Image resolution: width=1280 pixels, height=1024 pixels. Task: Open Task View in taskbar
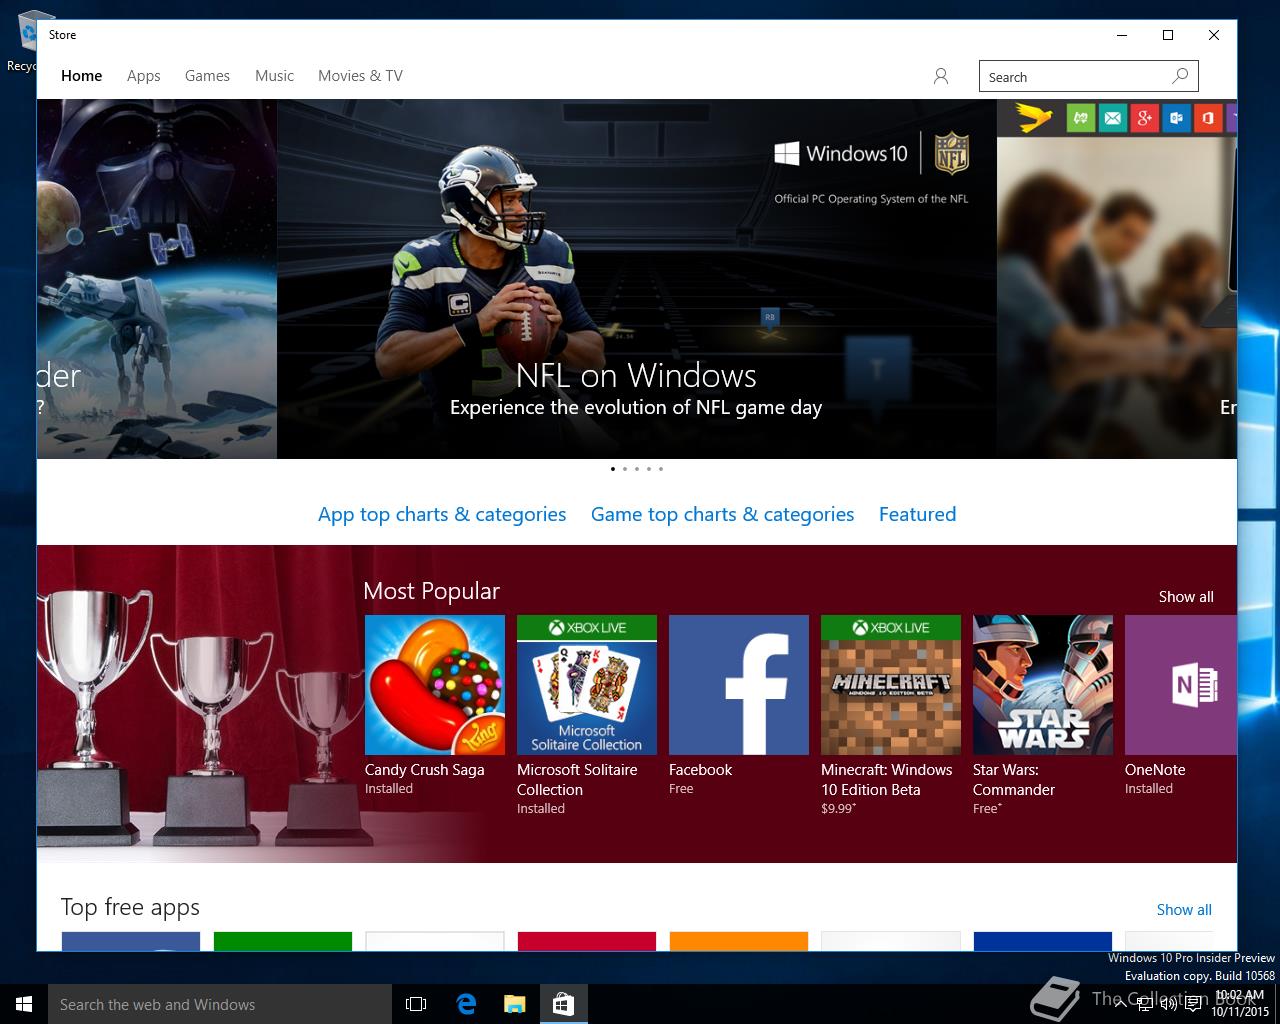coord(416,1004)
